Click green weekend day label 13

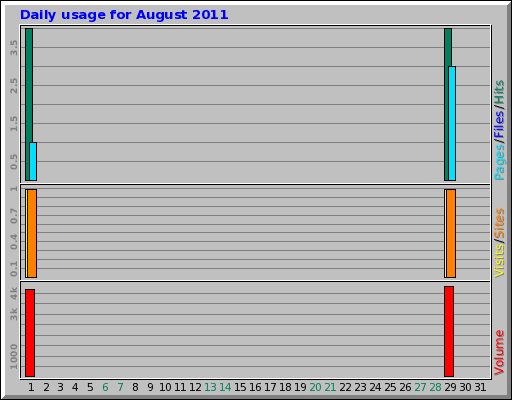210,387
